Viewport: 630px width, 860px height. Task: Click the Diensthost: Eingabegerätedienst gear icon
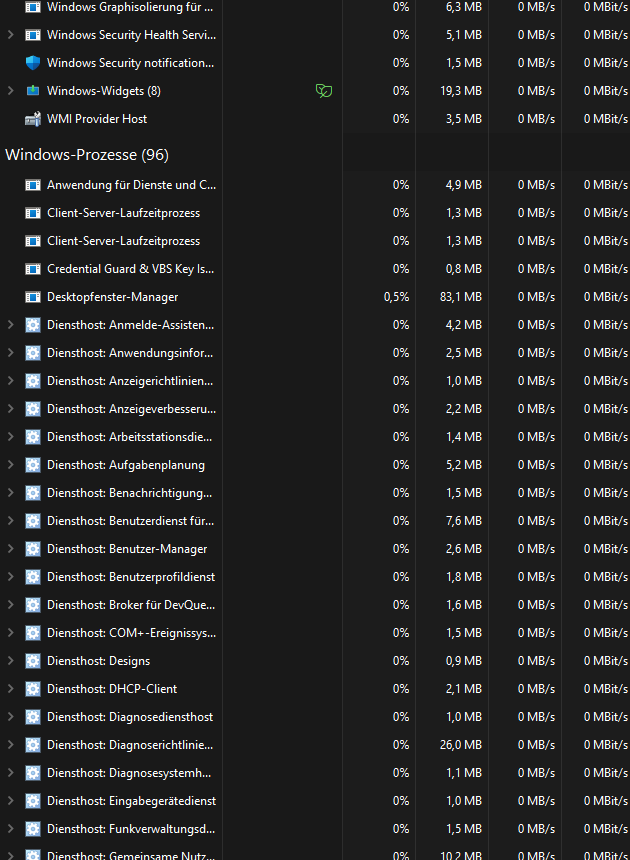[x=33, y=800]
